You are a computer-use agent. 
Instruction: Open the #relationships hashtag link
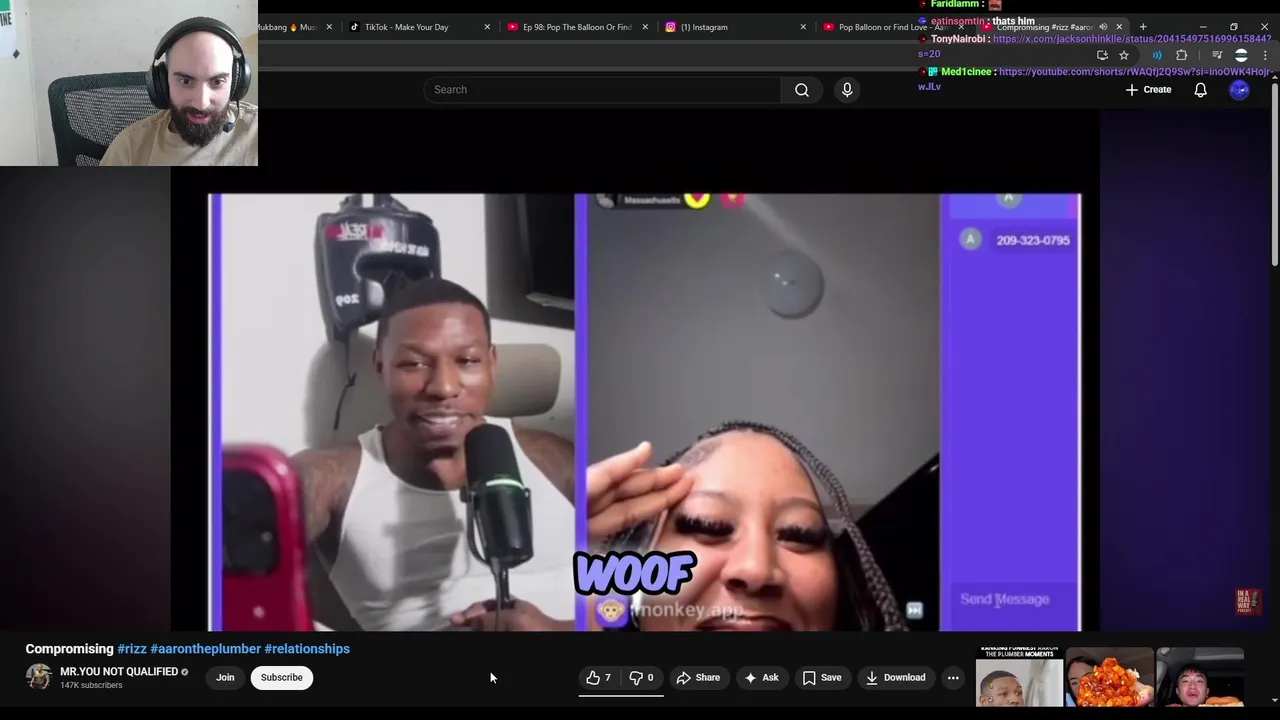pyautogui.click(x=307, y=649)
